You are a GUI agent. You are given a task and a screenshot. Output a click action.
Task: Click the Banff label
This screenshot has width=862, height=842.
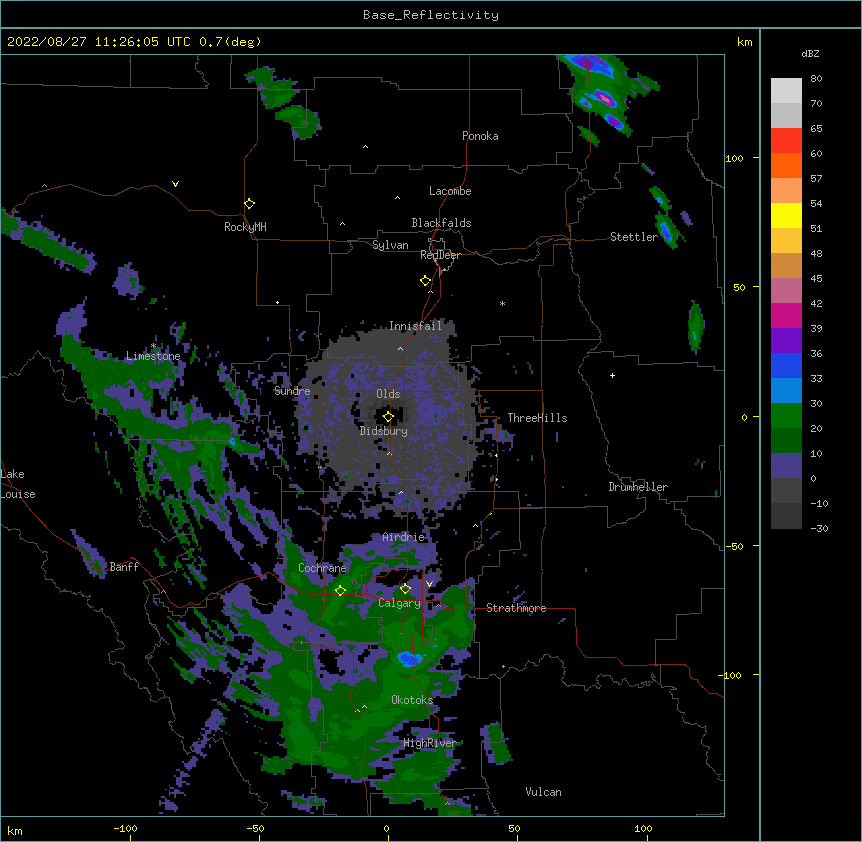(x=124, y=567)
